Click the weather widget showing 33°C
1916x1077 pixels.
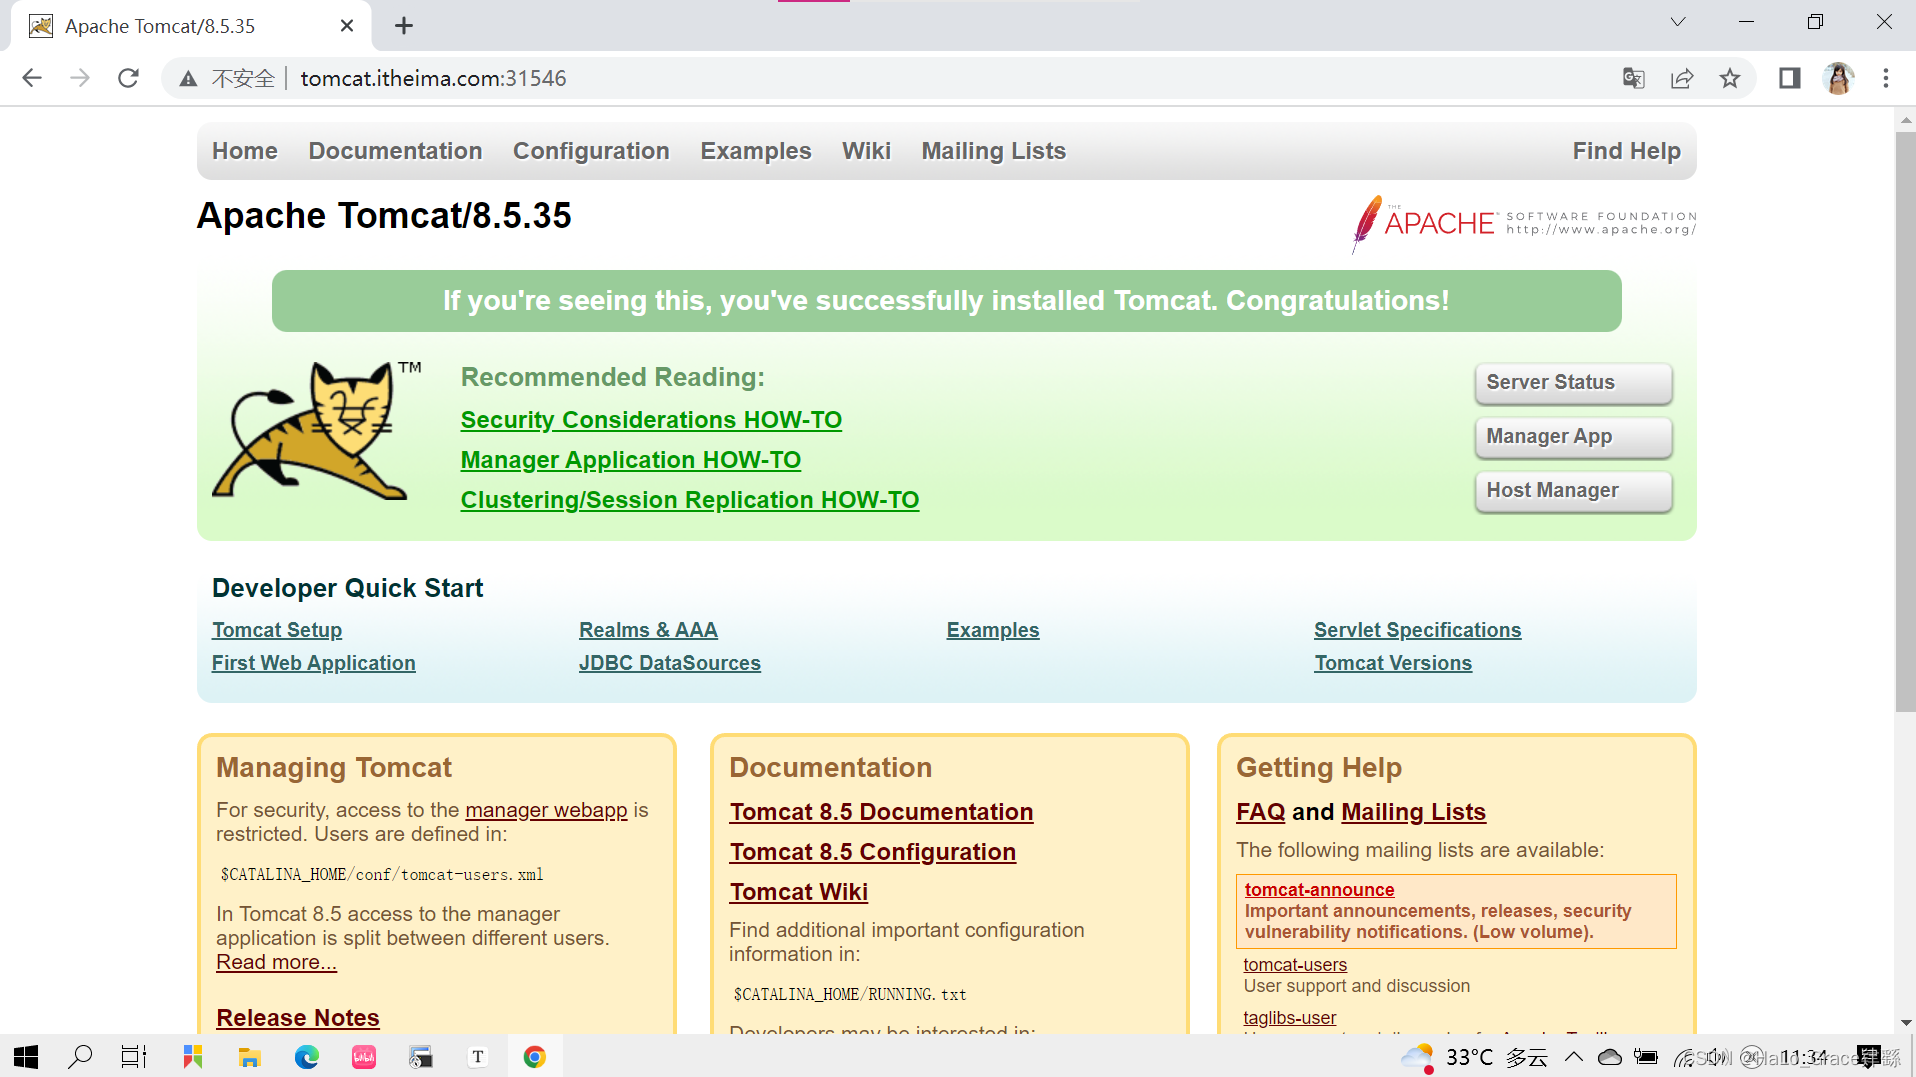[x=1474, y=1057]
